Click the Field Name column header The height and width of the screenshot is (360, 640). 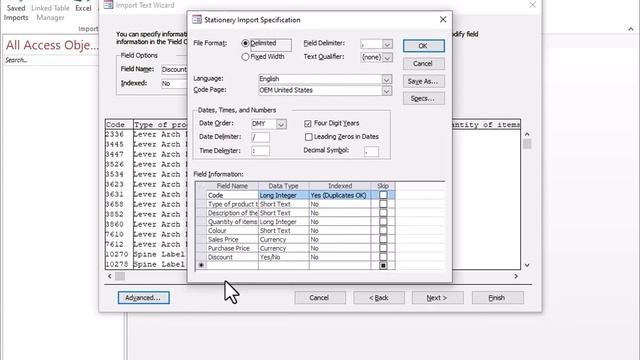click(x=232, y=186)
